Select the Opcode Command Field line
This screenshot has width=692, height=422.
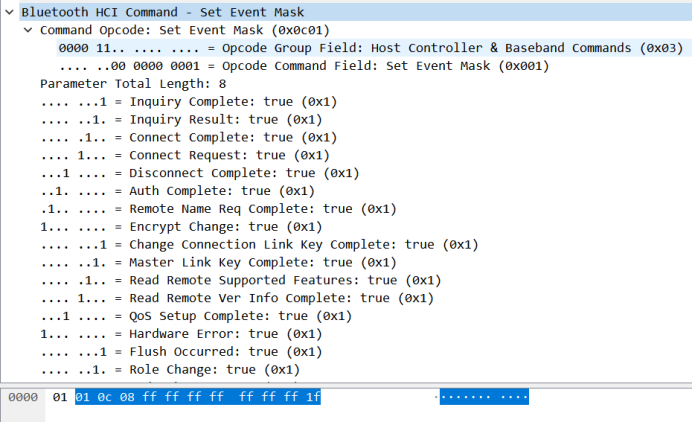[304, 66]
